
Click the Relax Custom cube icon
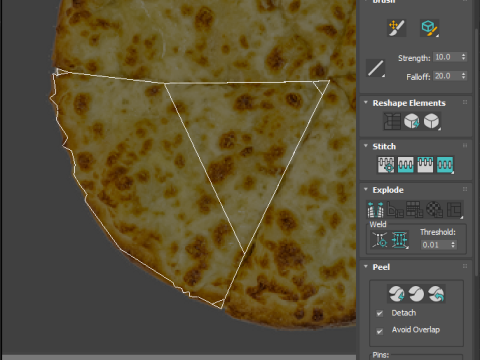click(x=432, y=121)
